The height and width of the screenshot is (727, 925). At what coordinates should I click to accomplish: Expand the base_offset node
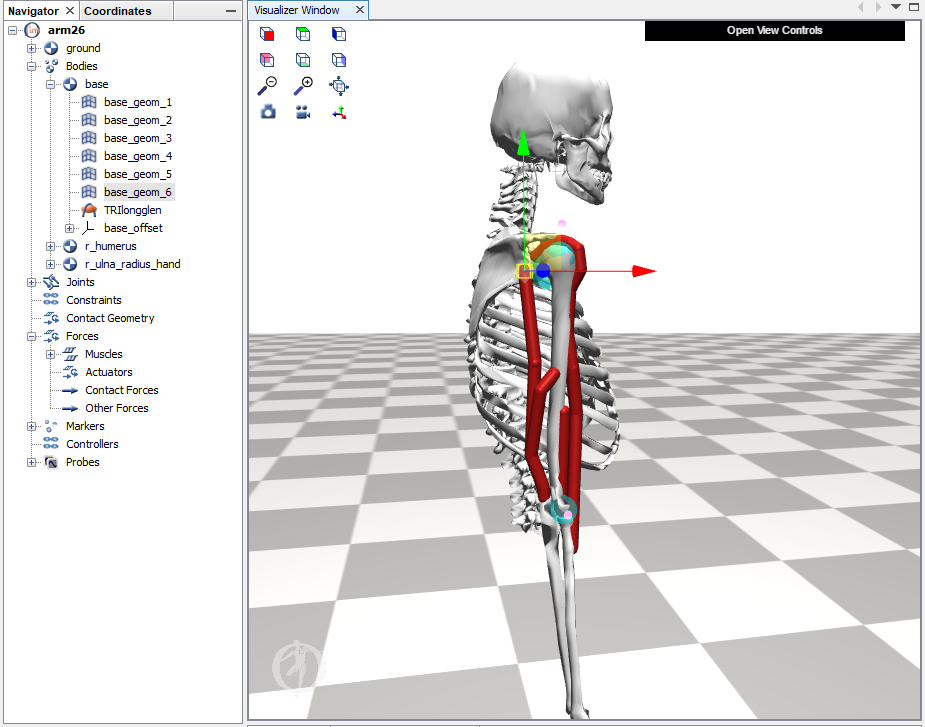69,228
